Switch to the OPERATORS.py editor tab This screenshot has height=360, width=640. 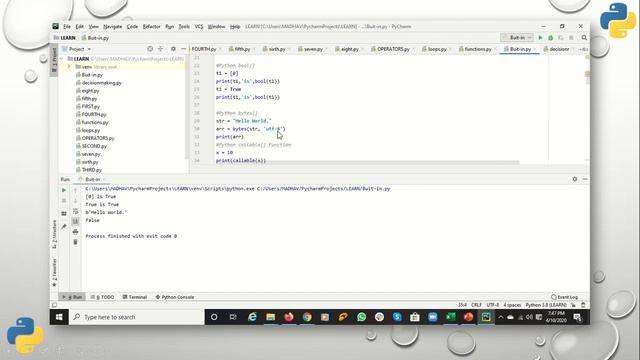pyautogui.click(x=393, y=49)
